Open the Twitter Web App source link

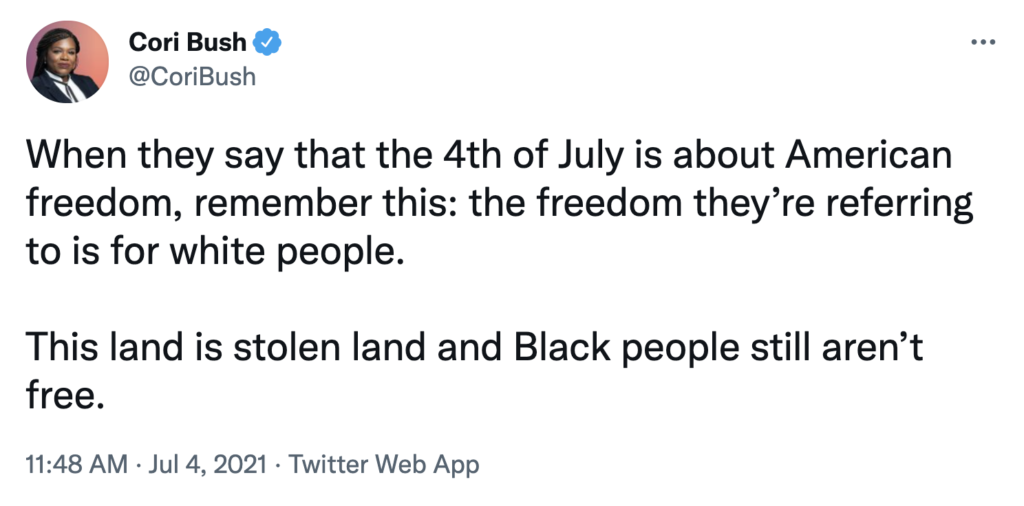pos(384,465)
